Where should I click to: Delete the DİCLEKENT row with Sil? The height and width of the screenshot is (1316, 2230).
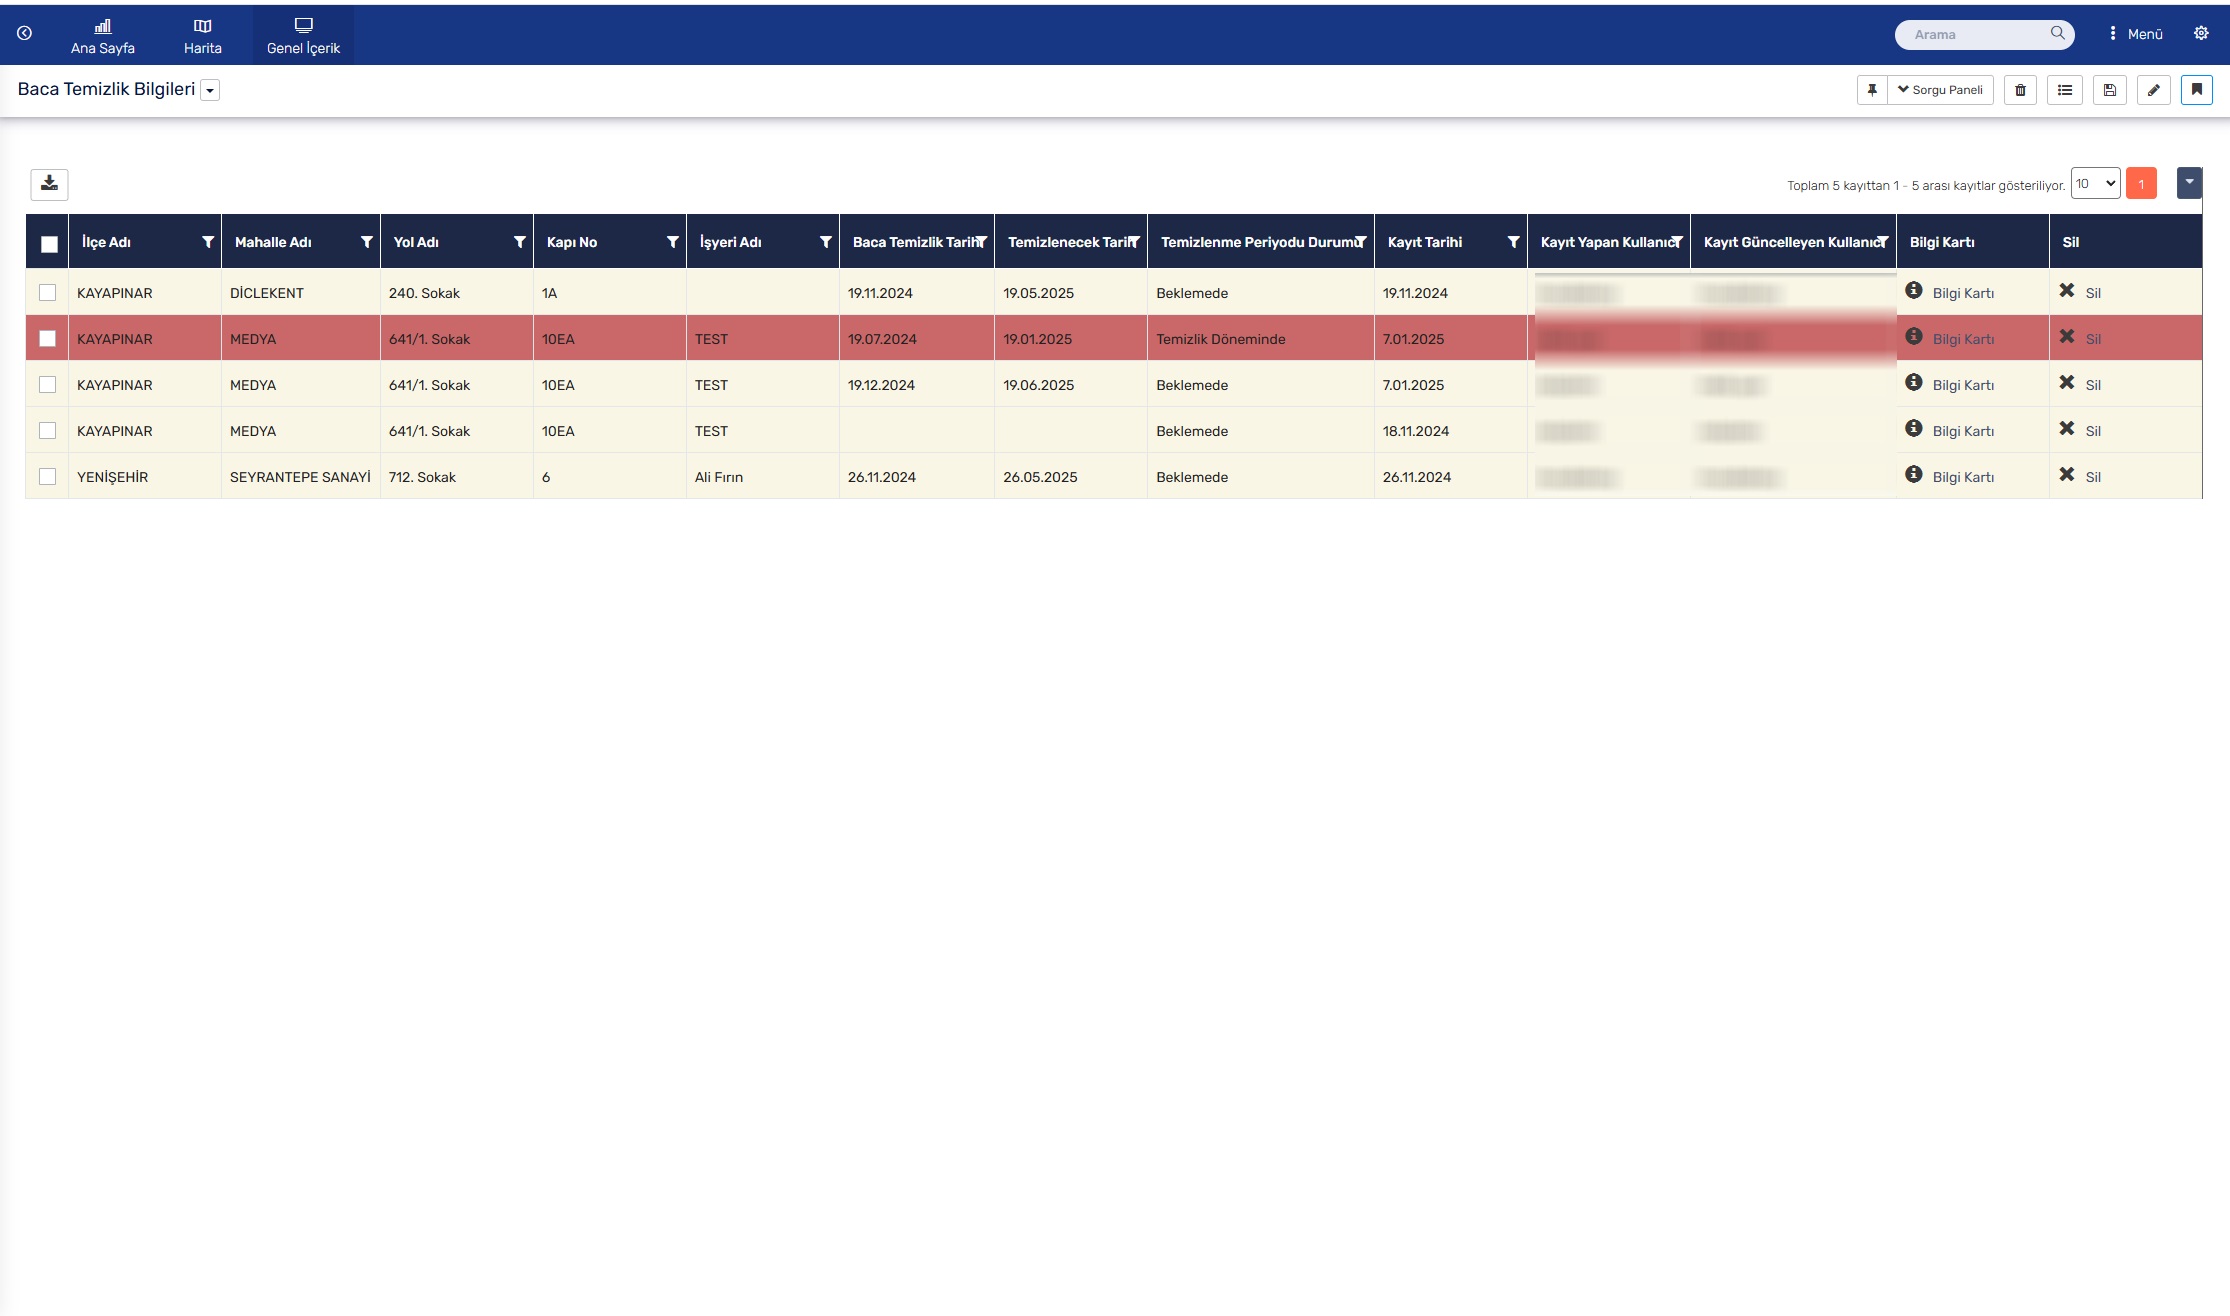pyautogui.click(x=2080, y=292)
